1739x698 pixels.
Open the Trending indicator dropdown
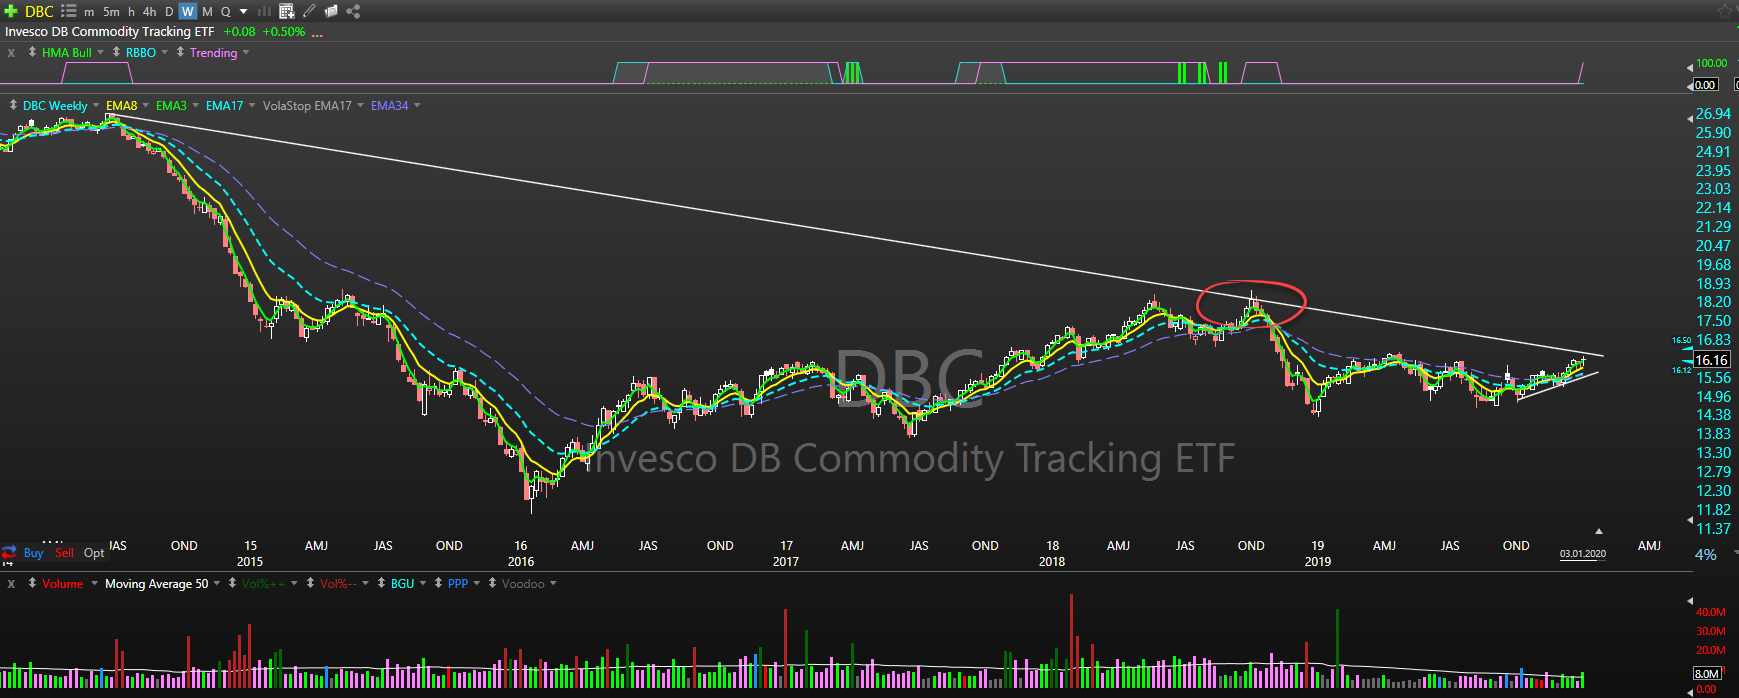[246, 53]
